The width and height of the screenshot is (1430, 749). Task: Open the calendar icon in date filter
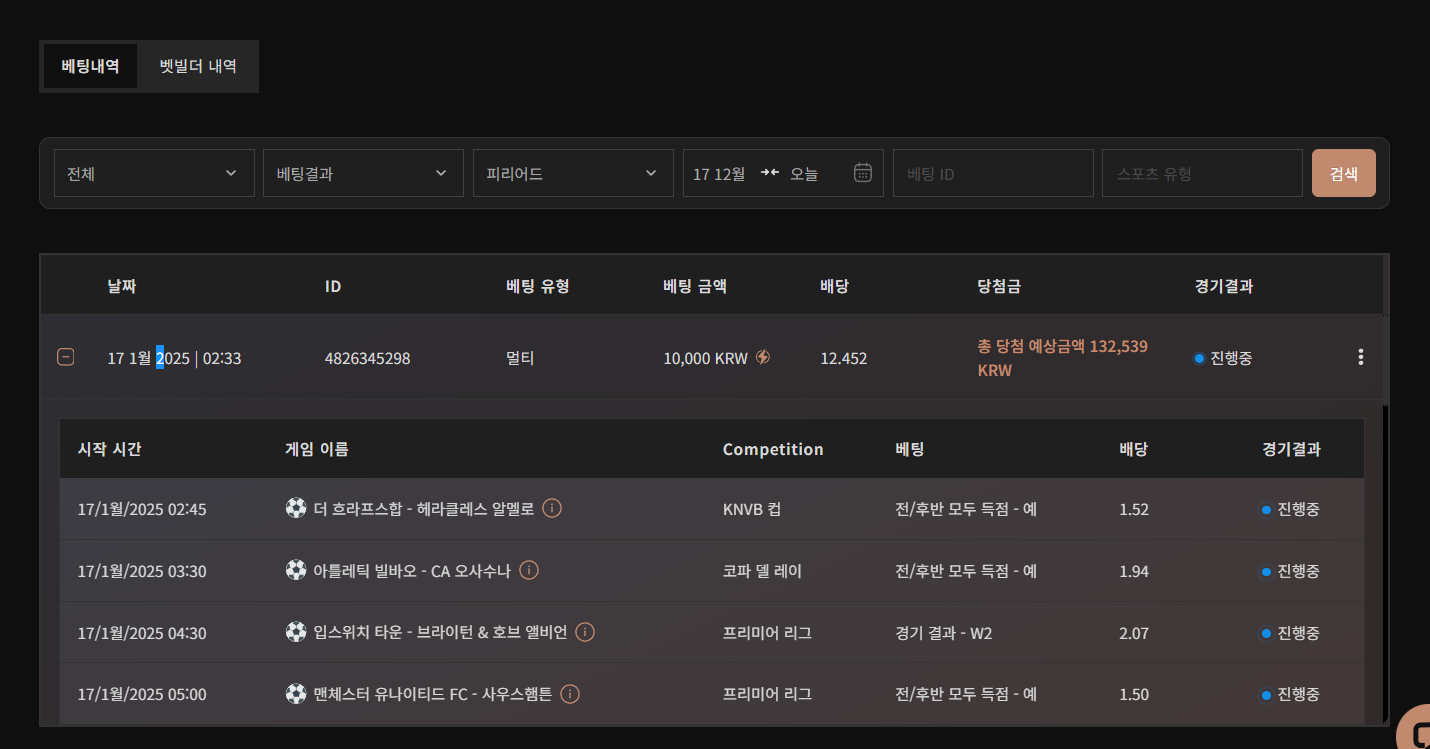pos(863,173)
